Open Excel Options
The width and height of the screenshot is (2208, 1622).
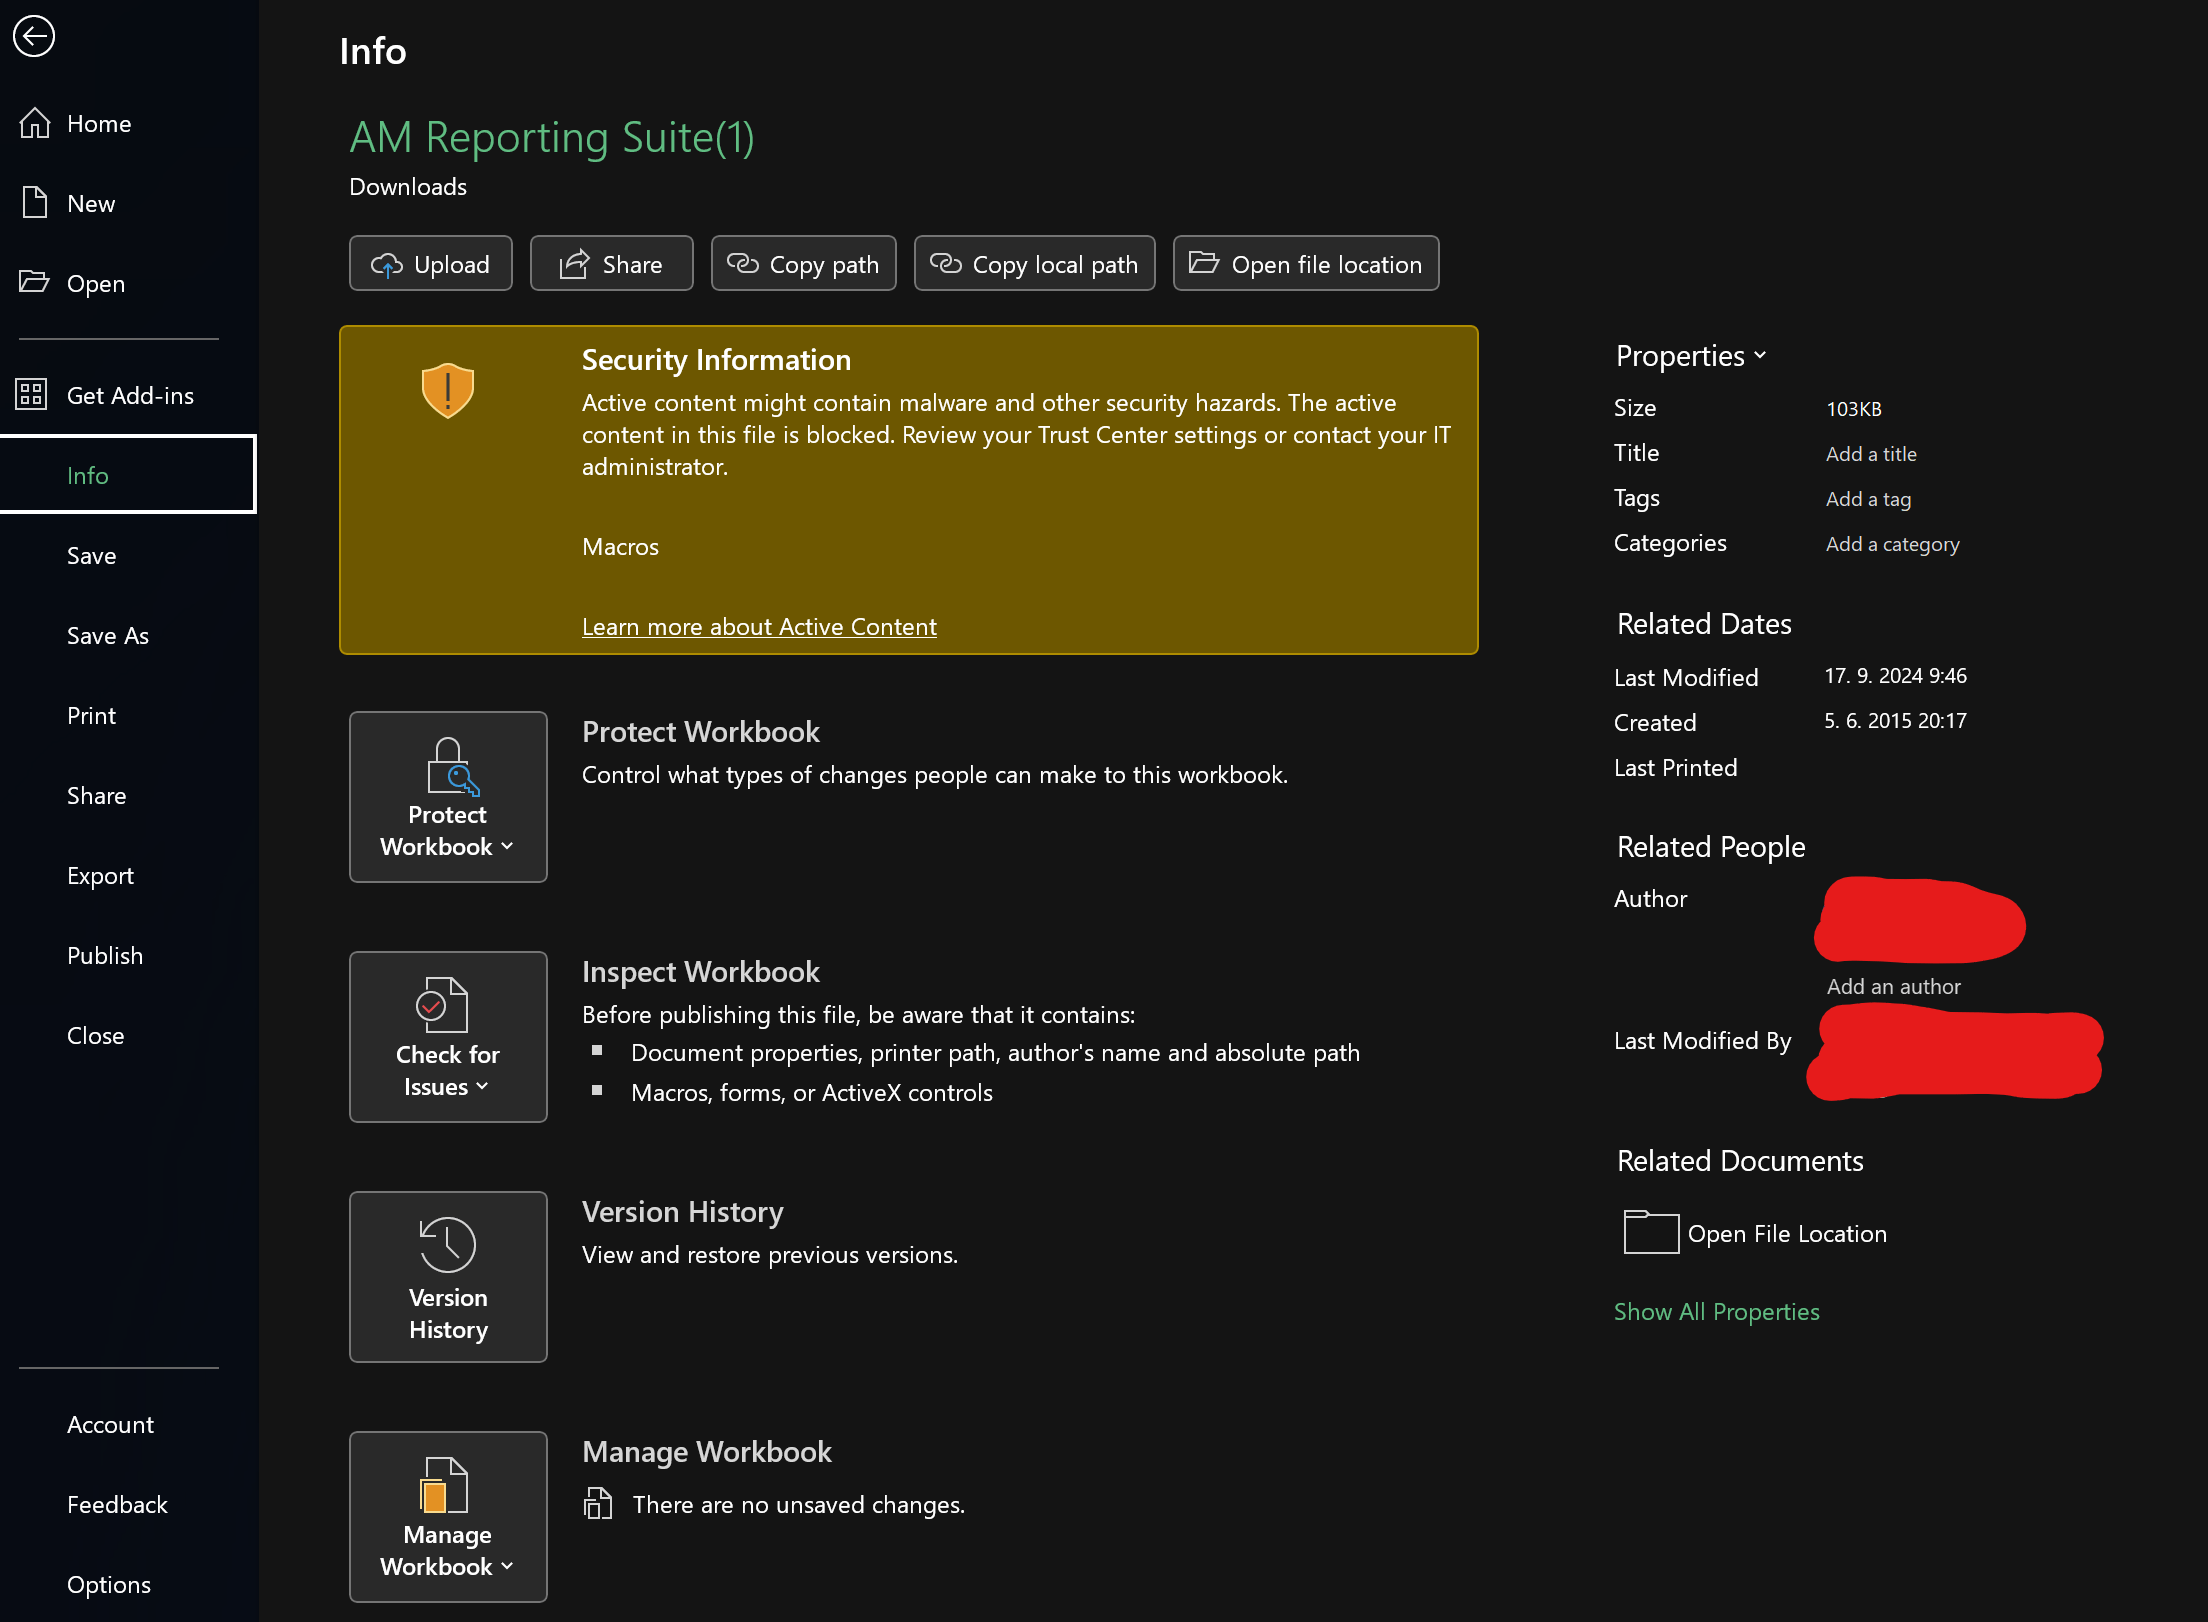(128, 1585)
